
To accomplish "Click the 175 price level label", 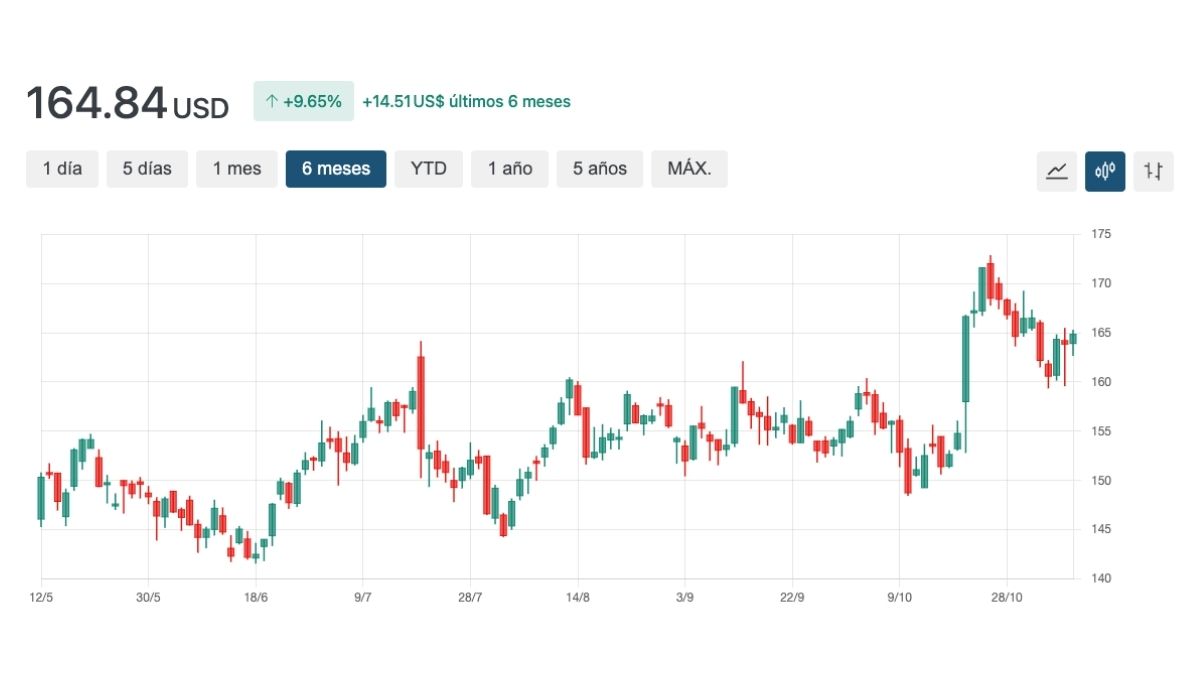I will (1101, 234).
